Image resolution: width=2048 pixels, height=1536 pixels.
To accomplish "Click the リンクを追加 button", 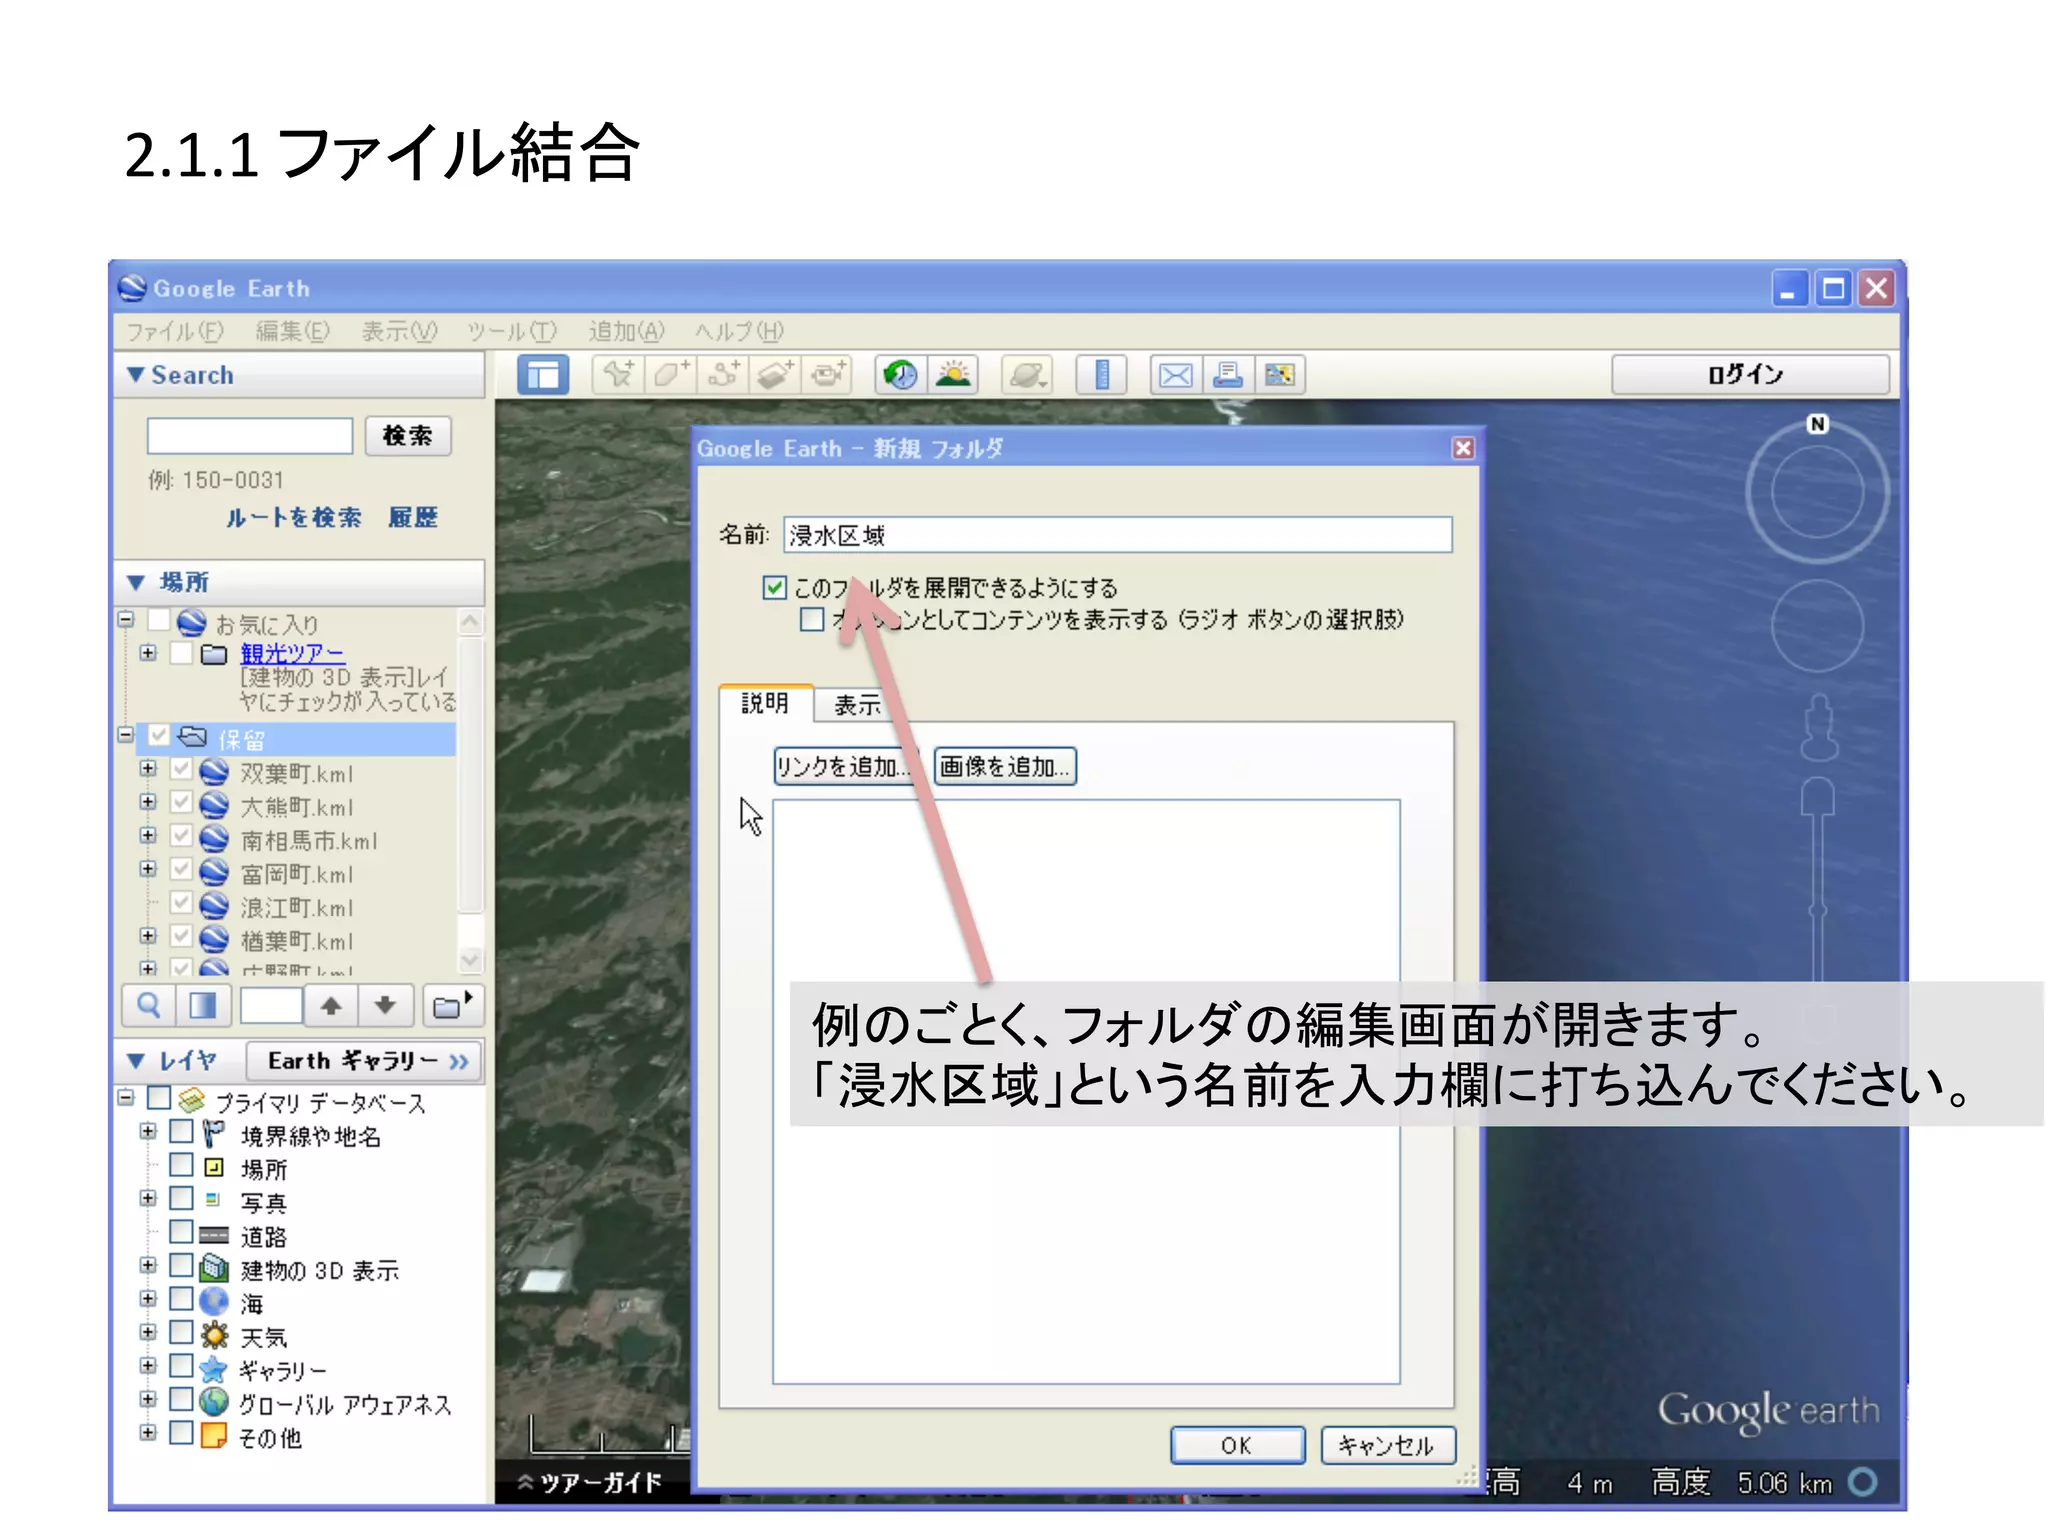I will 846,766.
